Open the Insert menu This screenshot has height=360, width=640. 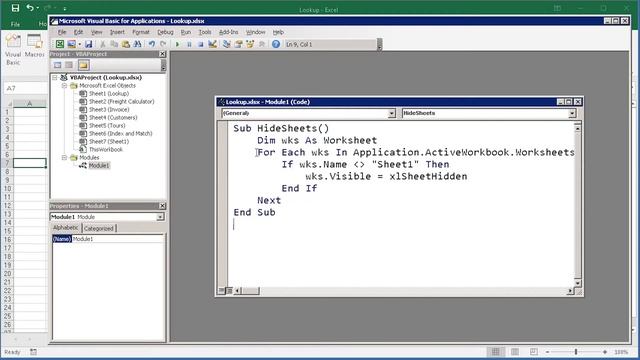pyautogui.click(x=117, y=32)
